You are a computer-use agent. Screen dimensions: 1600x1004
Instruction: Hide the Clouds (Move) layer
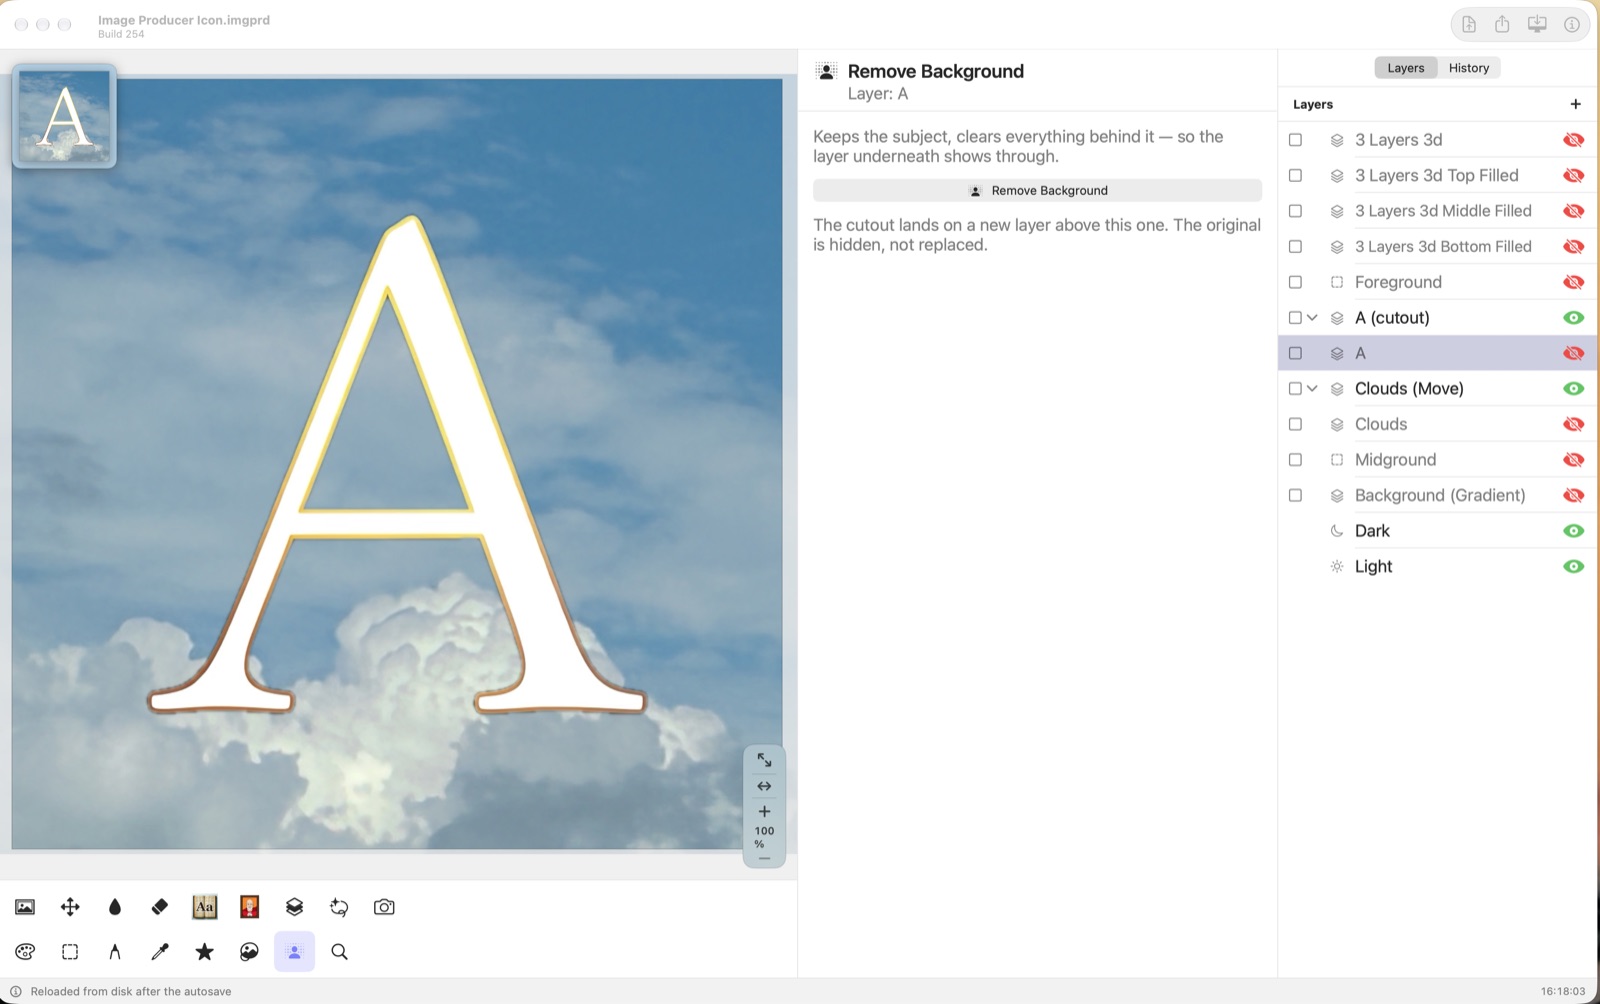(1573, 389)
